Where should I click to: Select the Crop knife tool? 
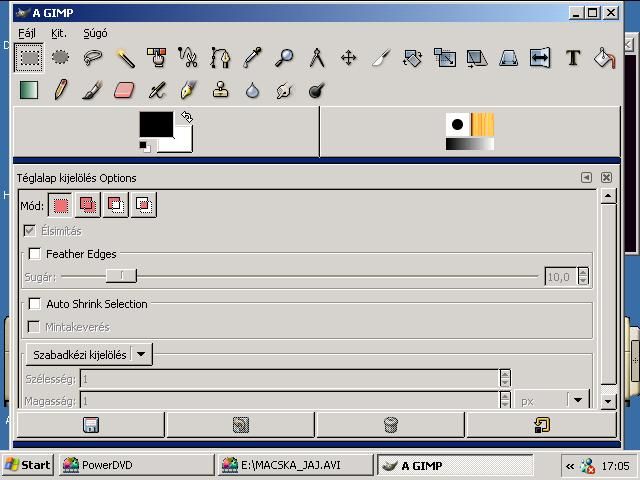point(380,58)
